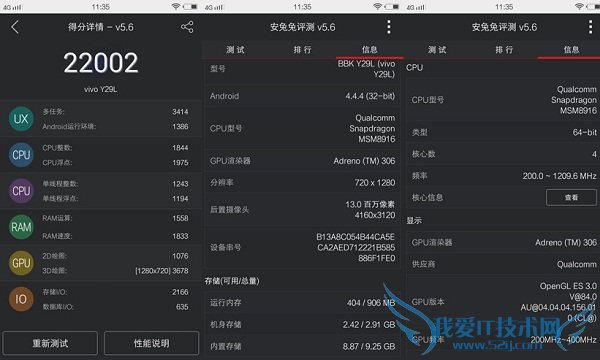Image resolution: width=600 pixels, height=360 pixels.
Task: Tap 4G signal indicator in right status bar
Action: click(x=416, y=7)
